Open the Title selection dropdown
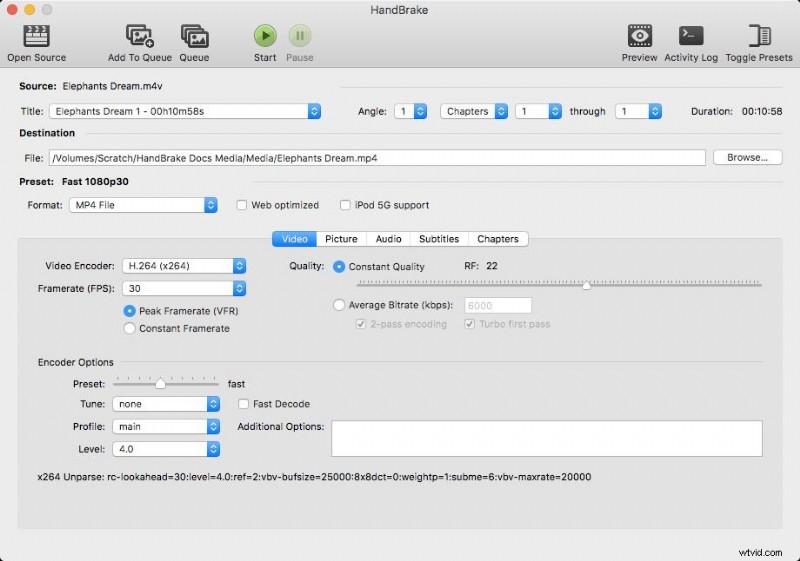The width and height of the screenshot is (800, 561). [x=185, y=112]
